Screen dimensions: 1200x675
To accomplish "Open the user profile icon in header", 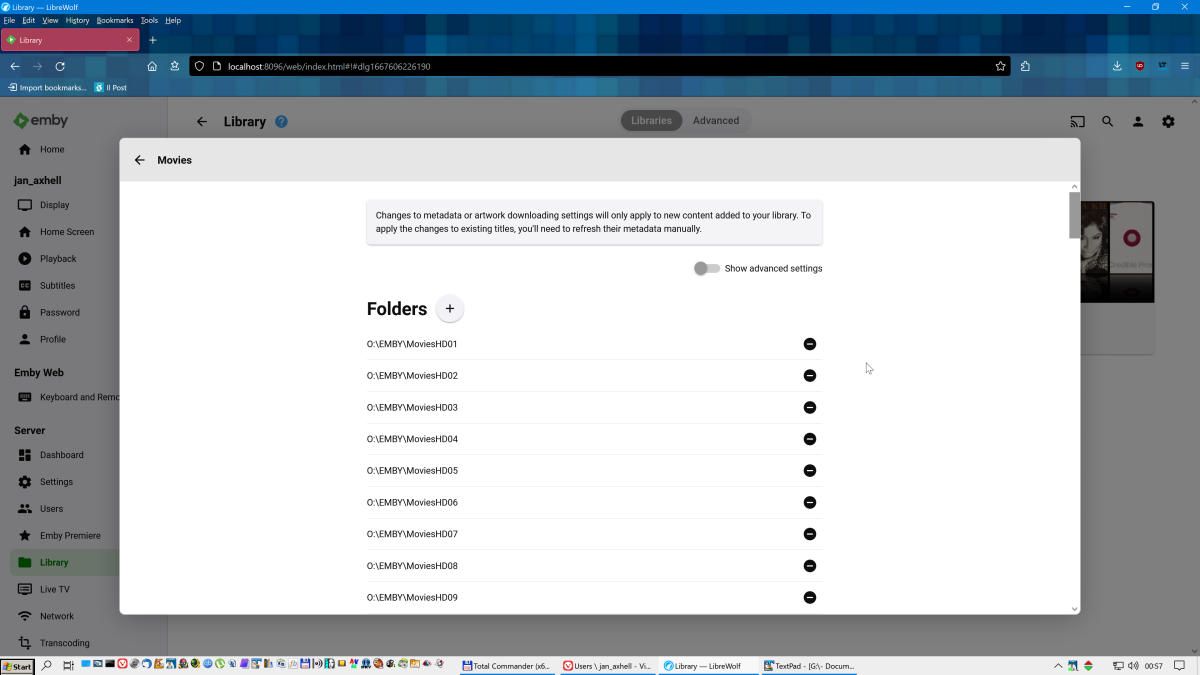I will (x=1138, y=121).
